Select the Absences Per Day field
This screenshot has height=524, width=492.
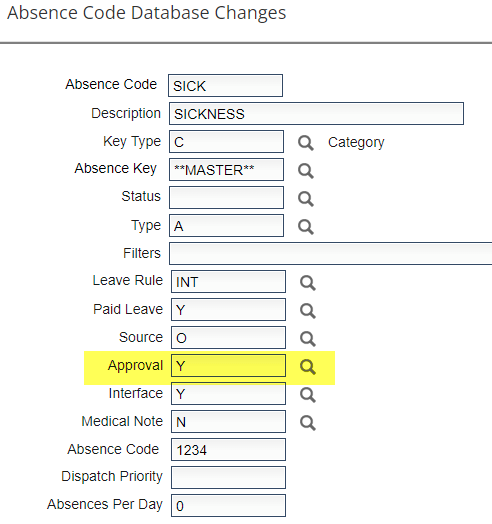point(229,506)
